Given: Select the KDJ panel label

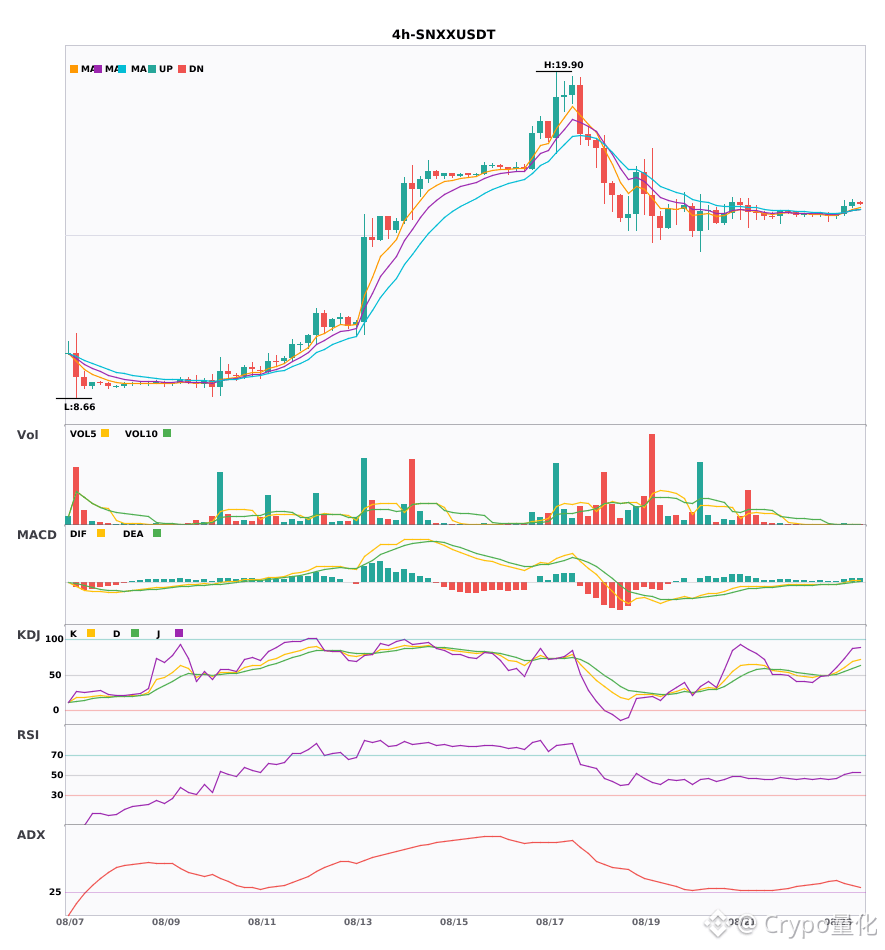Looking at the screenshot, I should (28, 634).
